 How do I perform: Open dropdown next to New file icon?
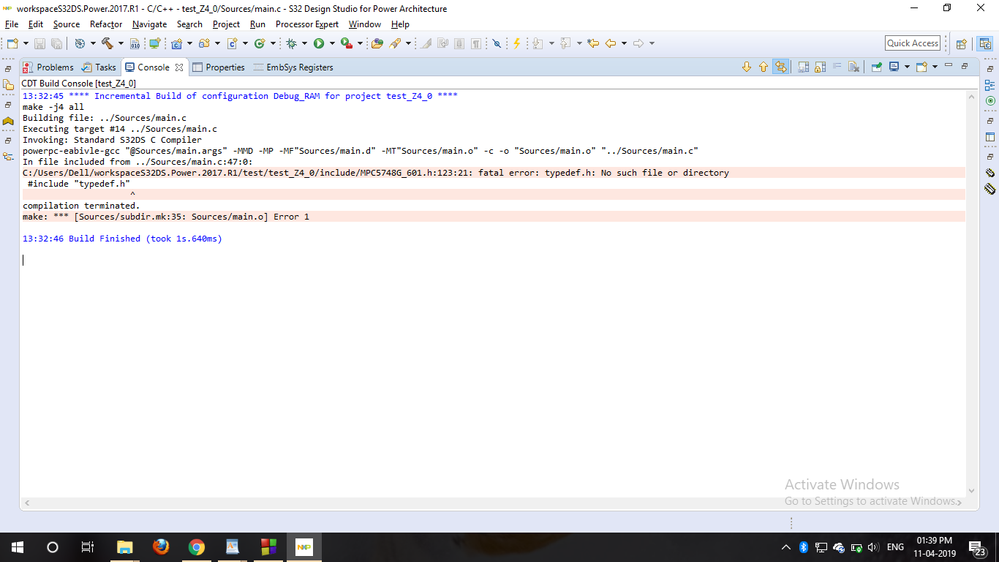coord(25,43)
